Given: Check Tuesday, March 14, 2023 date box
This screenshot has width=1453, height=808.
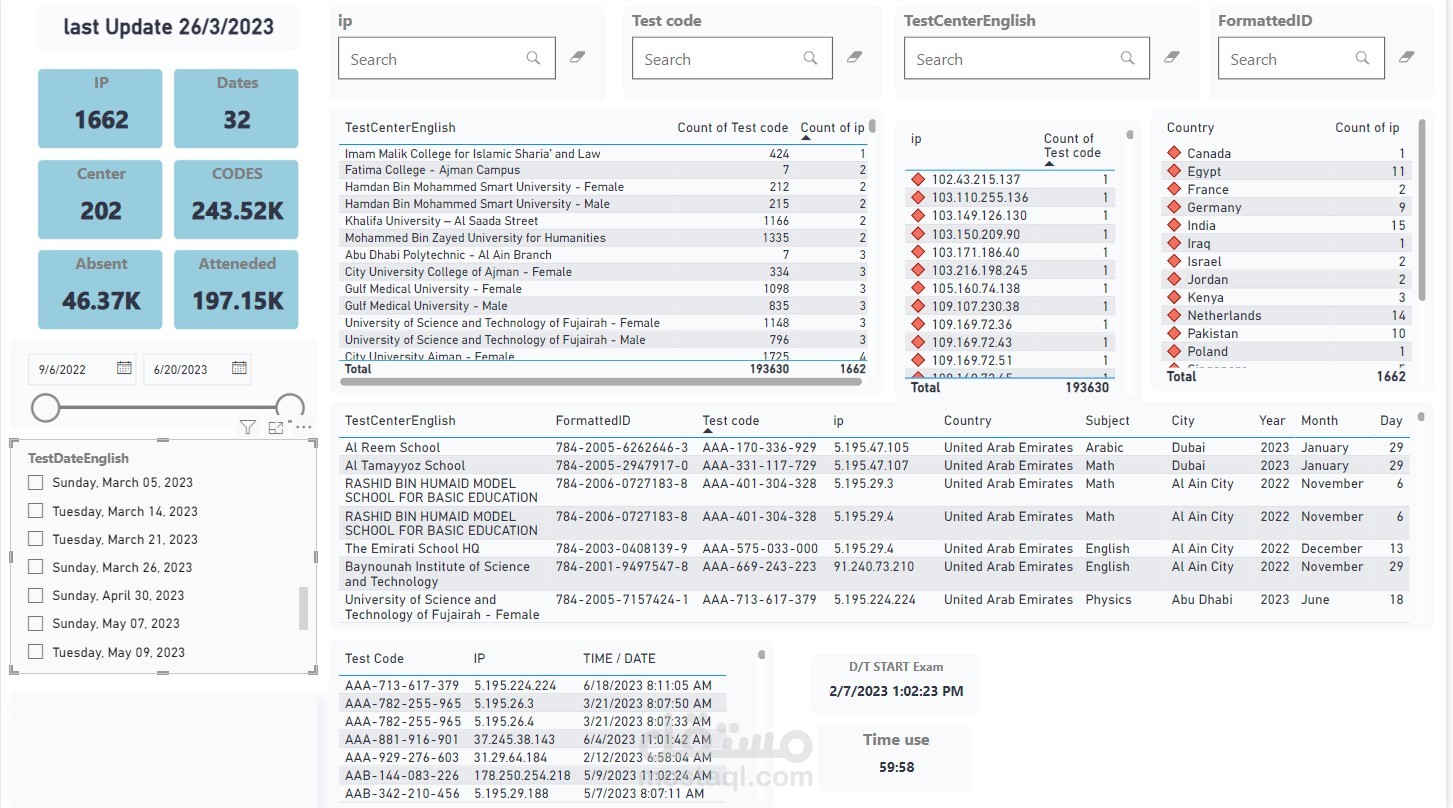Looking at the screenshot, I should [36, 511].
